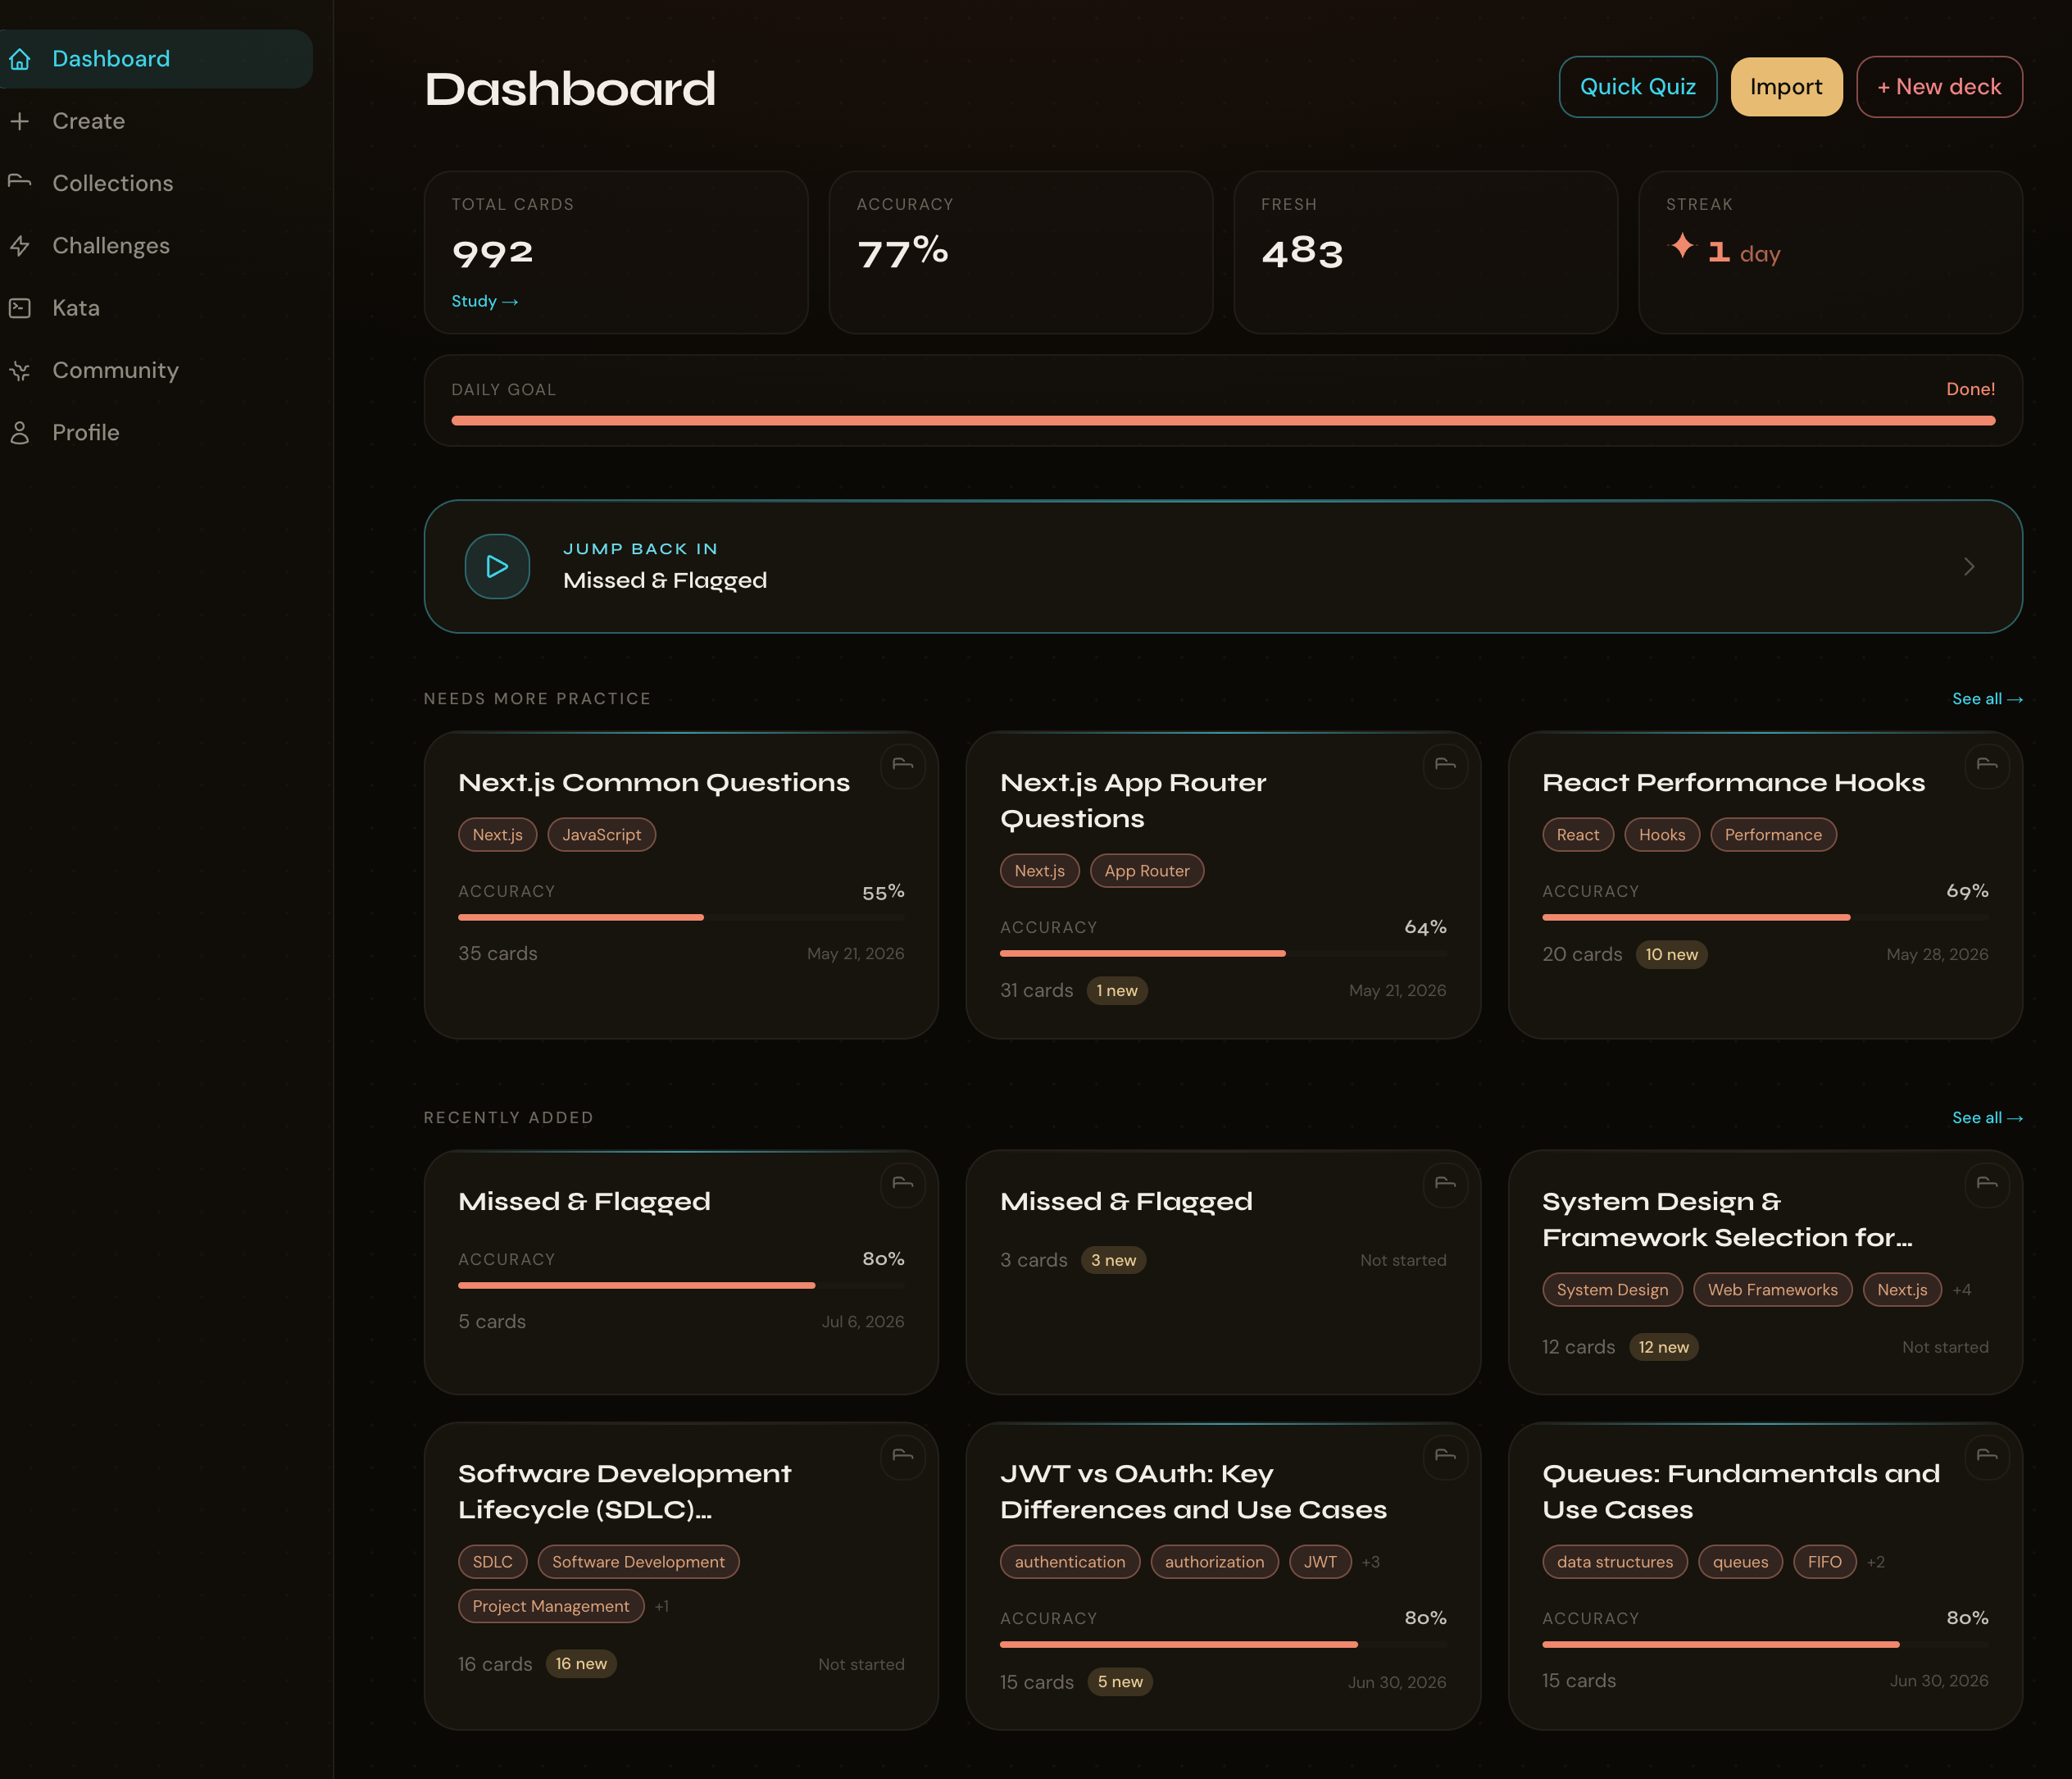The image size is (2072, 1779).
Task: Click the Study link under Total Cards
Action: tap(484, 301)
